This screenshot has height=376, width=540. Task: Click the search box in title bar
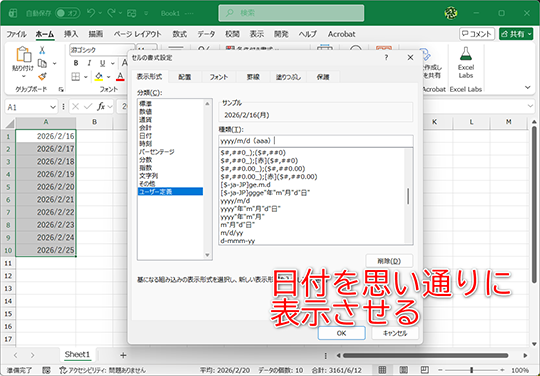point(291,13)
